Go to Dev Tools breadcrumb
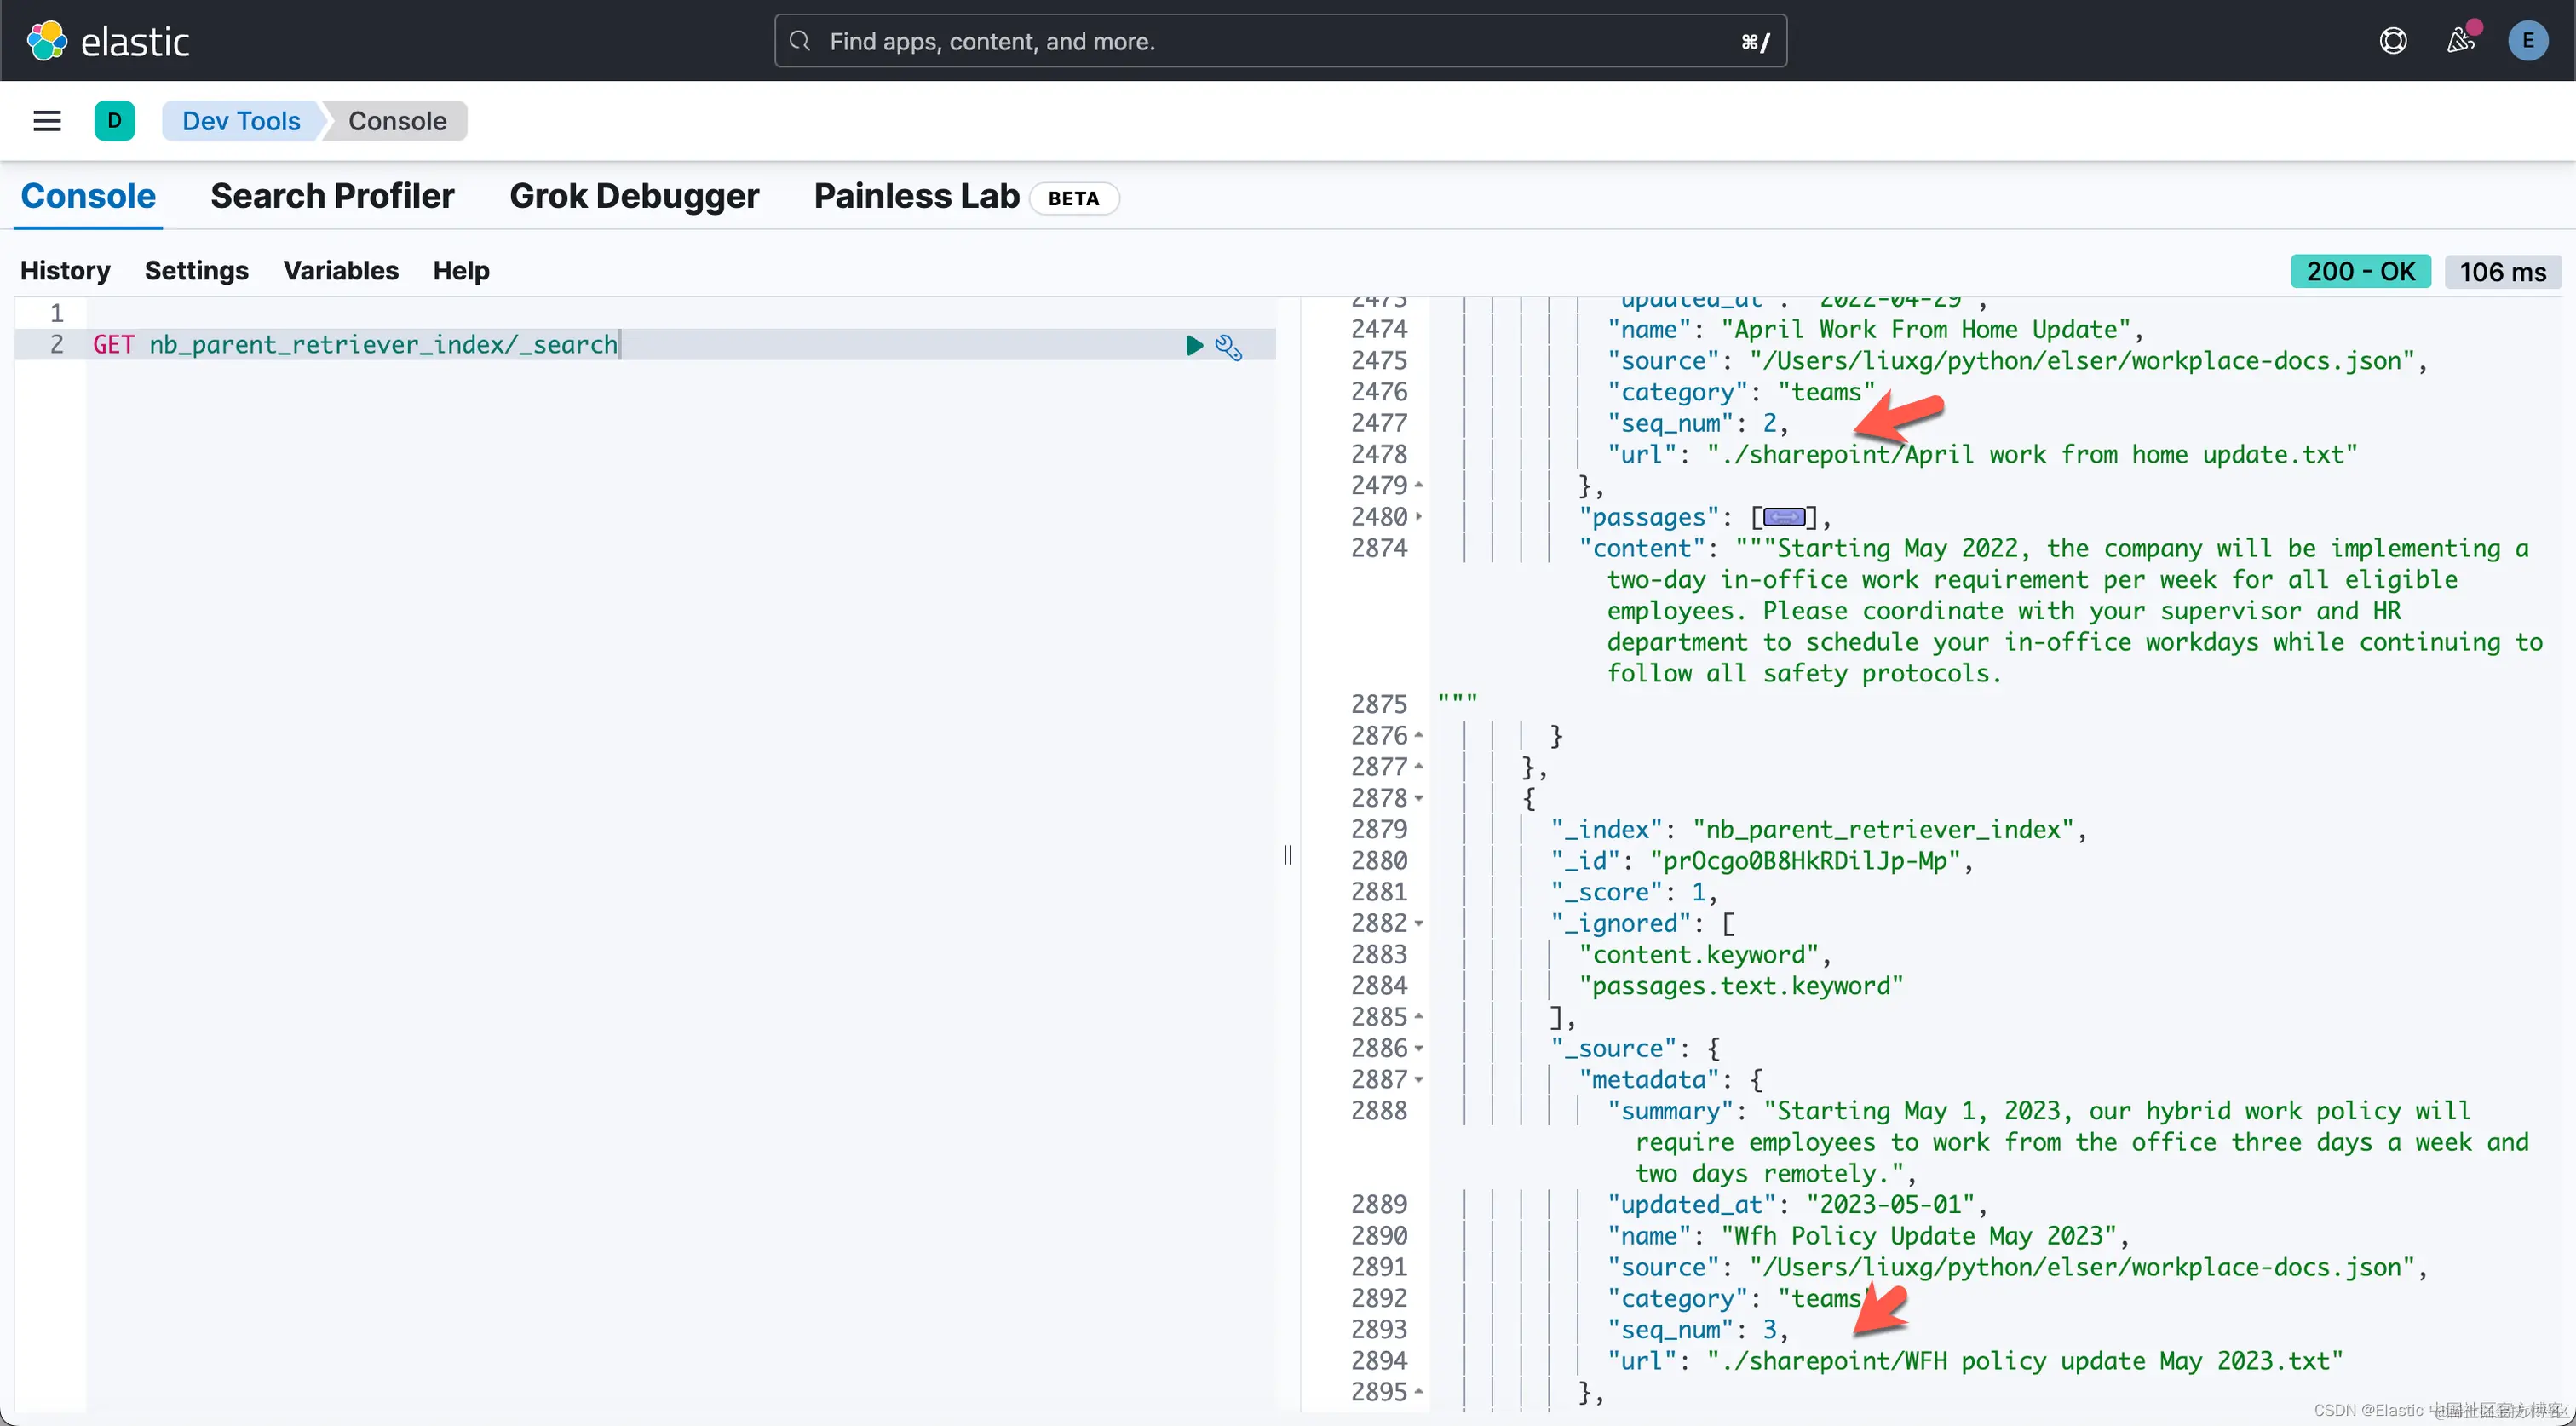 [241, 121]
